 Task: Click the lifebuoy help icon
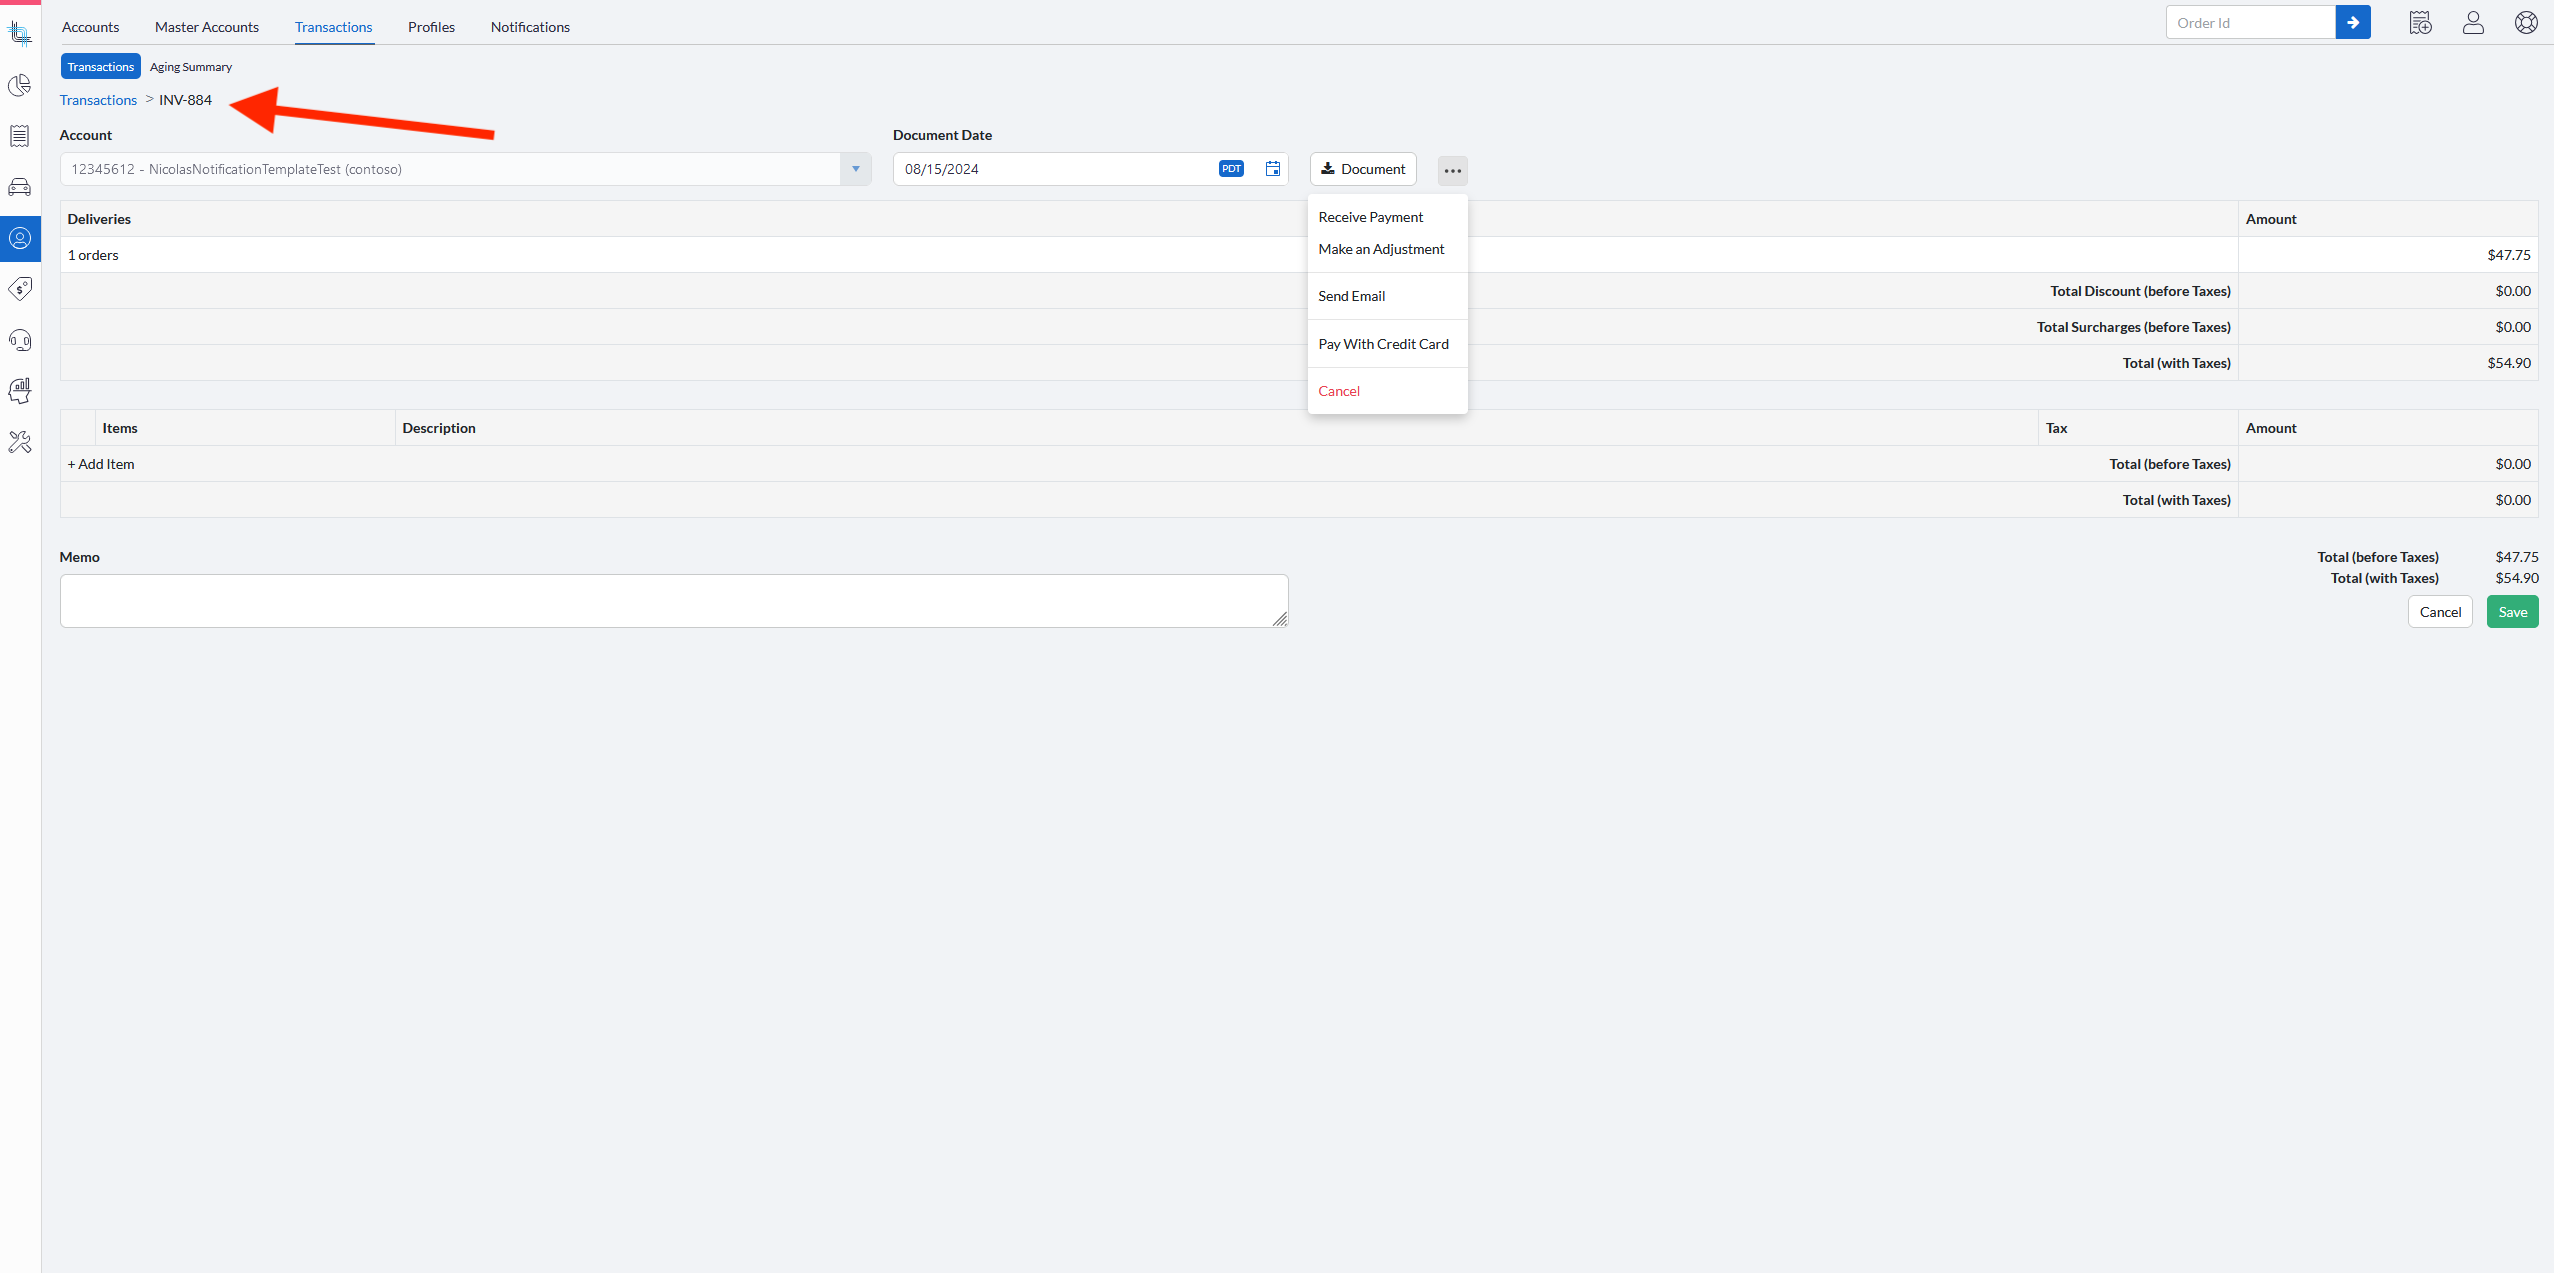point(2526,23)
